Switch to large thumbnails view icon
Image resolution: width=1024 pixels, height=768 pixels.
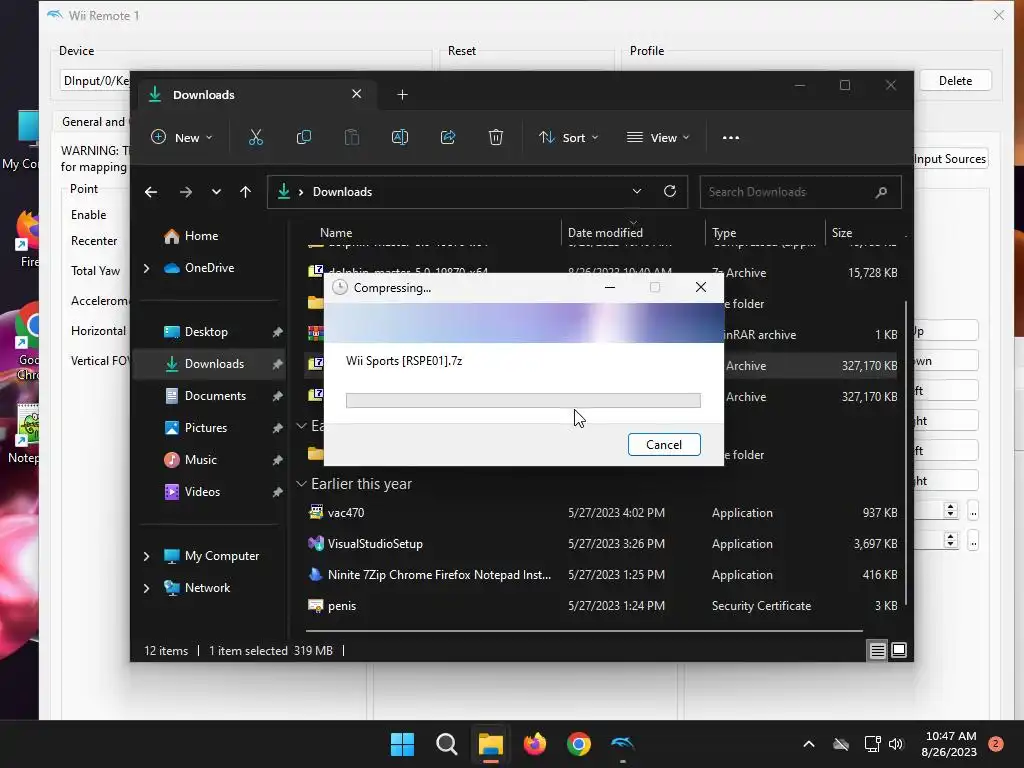click(899, 650)
